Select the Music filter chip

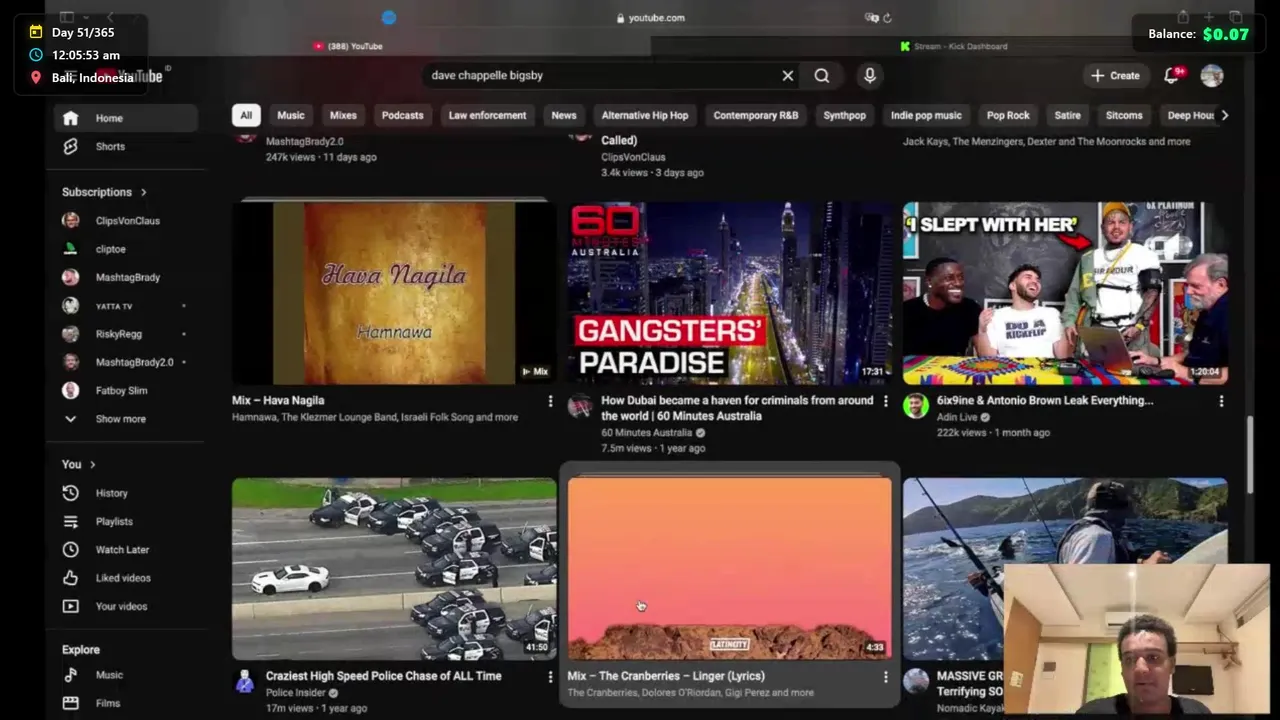click(x=291, y=115)
